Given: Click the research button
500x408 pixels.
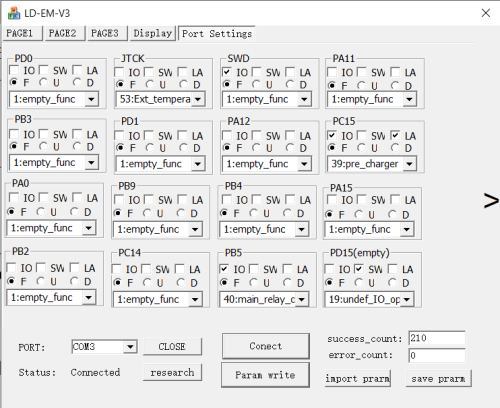Looking at the screenshot, I should coord(172,372).
